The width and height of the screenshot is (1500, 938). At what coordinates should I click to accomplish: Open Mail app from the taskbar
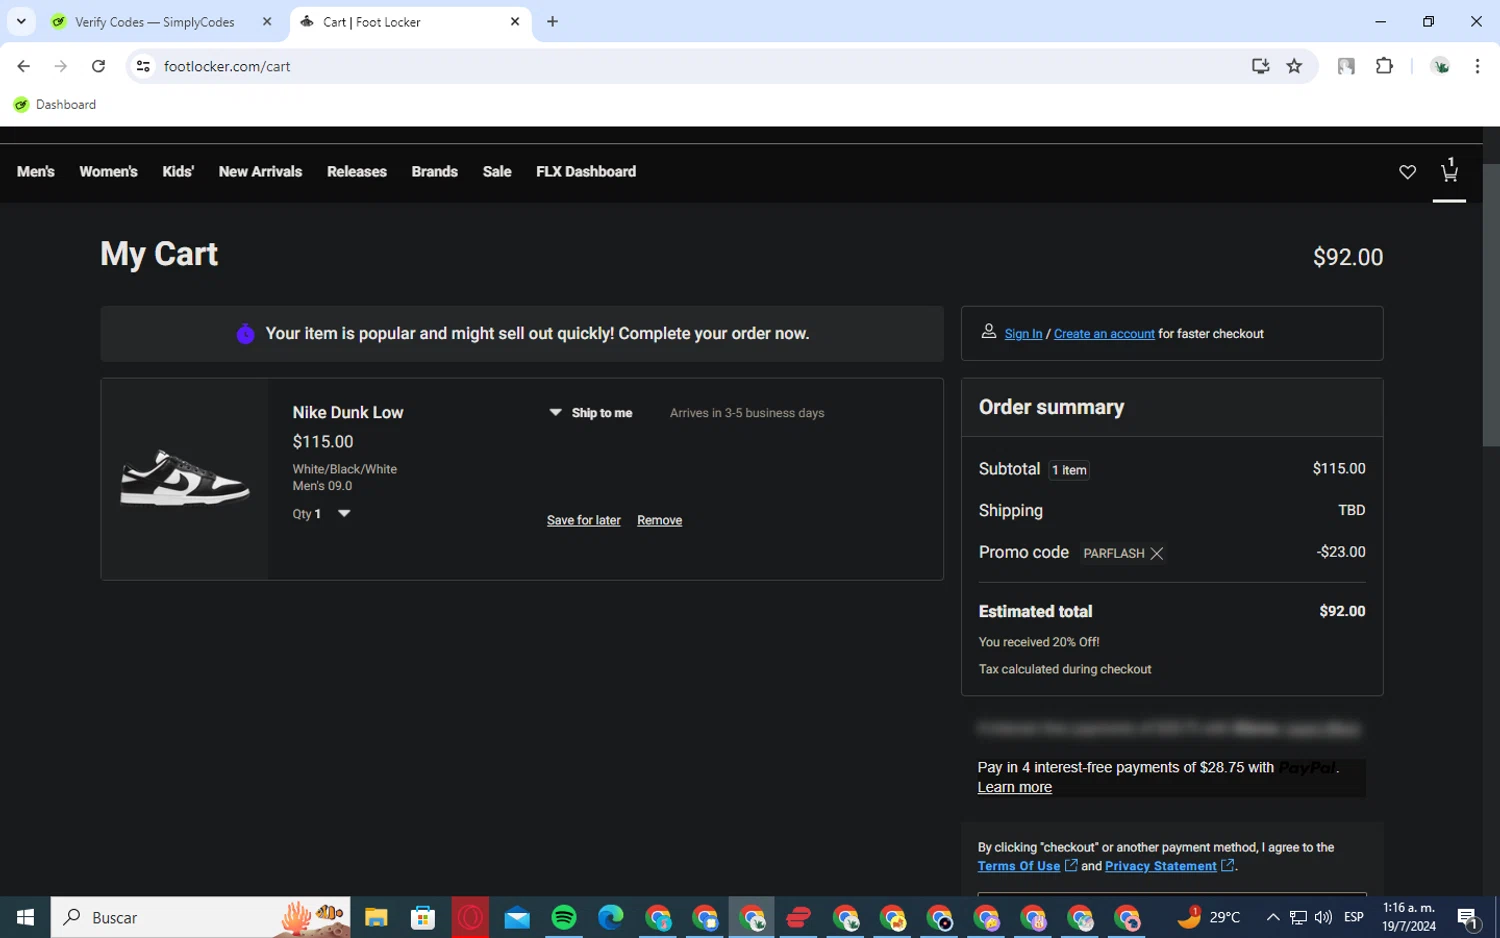tap(517, 917)
